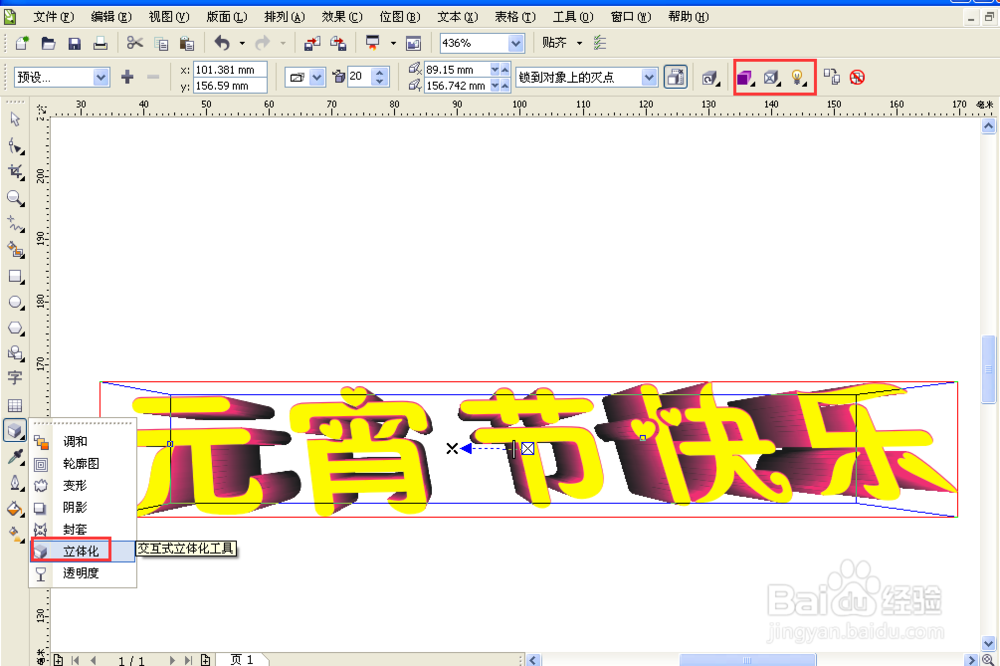Switch to page tab 页 1

tap(243, 659)
